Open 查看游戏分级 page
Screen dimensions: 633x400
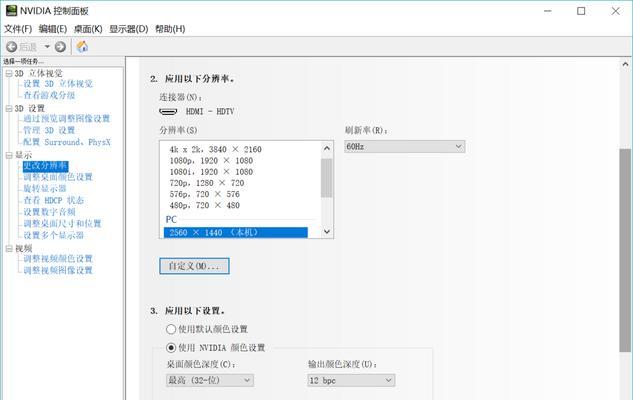[x=49, y=95]
